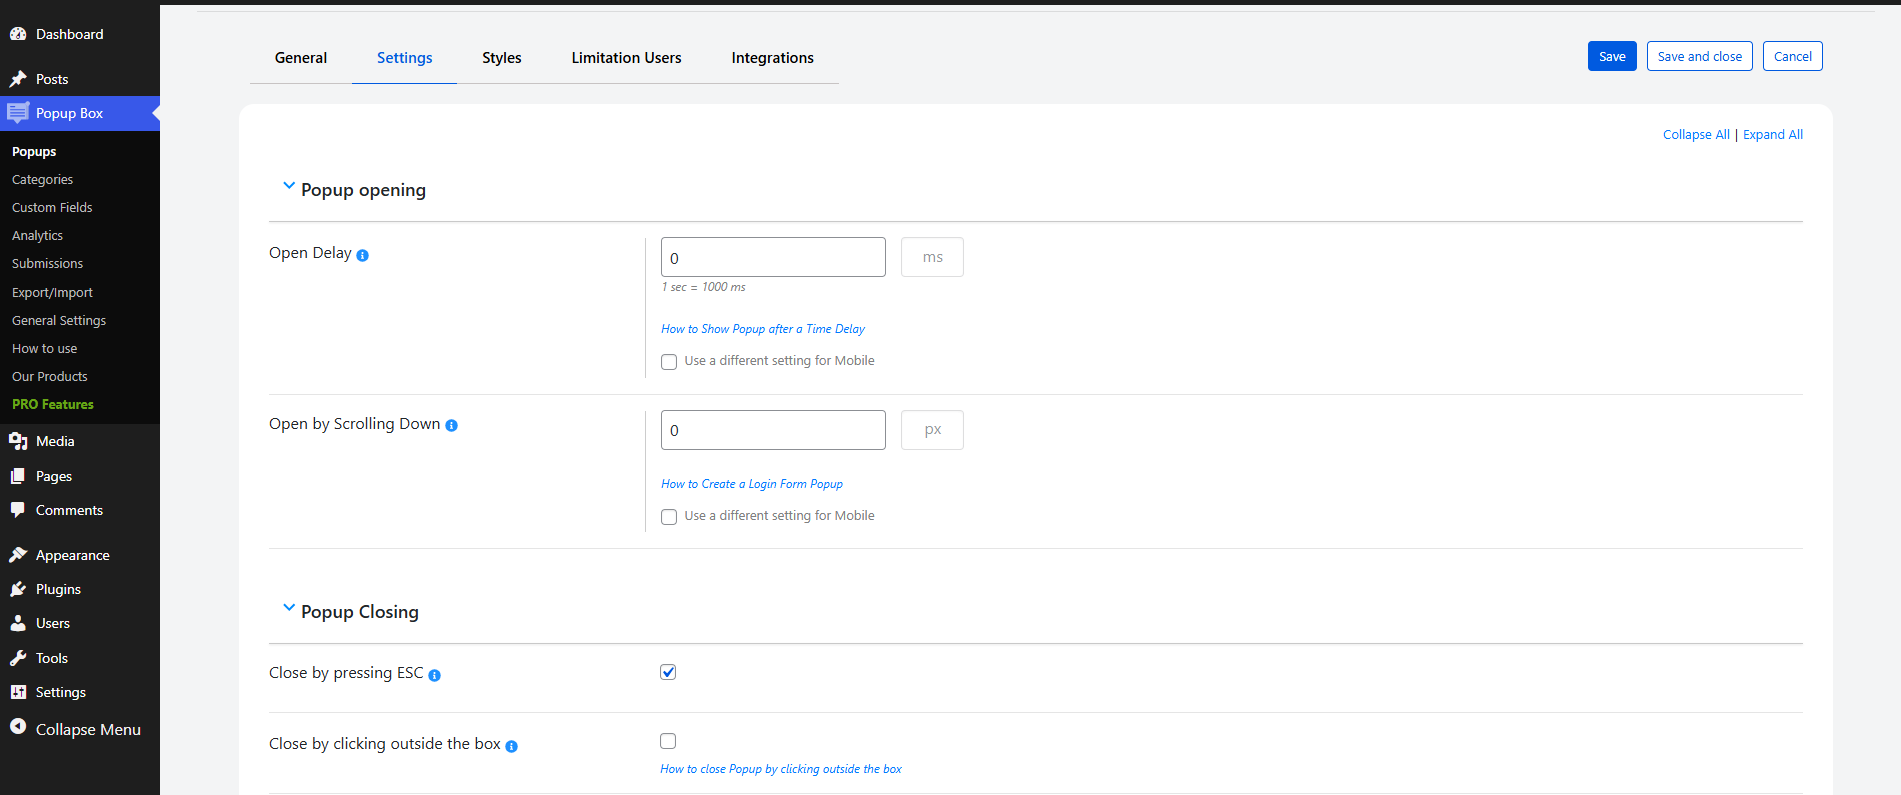Click Collapse All sections link
The width and height of the screenshot is (1901, 795).
click(x=1695, y=135)
